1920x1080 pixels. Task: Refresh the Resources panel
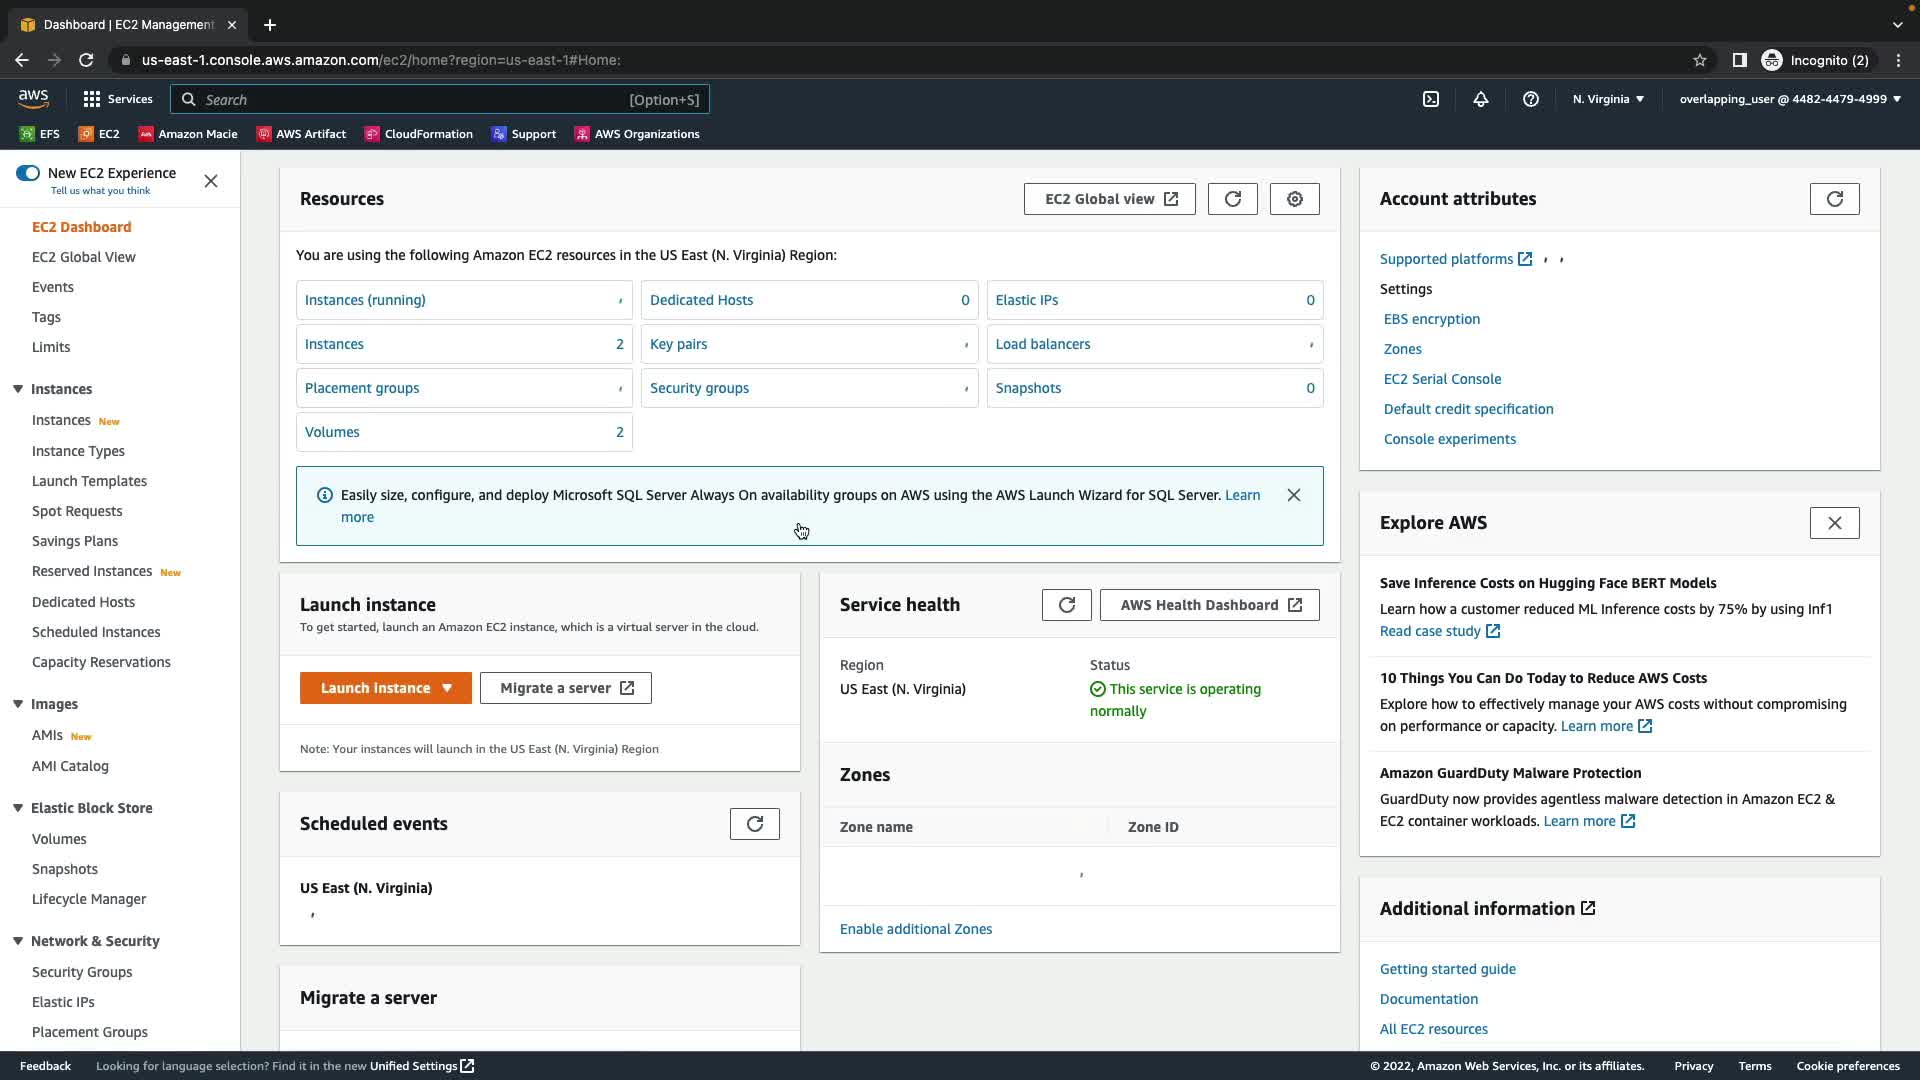(1233, 199)
